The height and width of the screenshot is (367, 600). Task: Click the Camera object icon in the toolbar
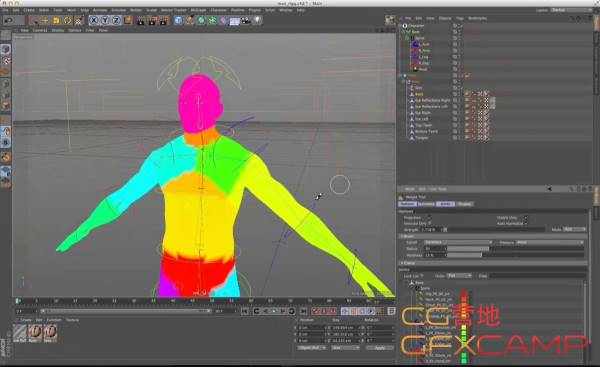246,20
